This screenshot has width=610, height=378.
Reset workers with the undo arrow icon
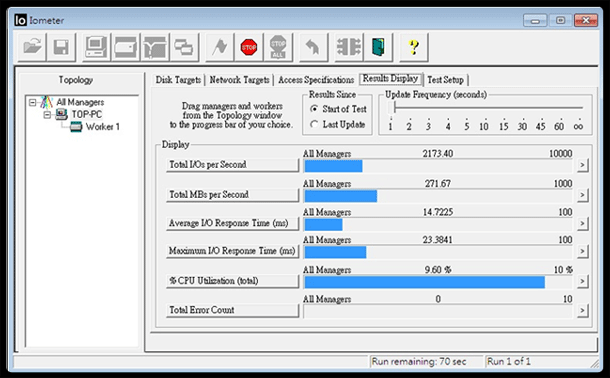click(x=313, y=47)
